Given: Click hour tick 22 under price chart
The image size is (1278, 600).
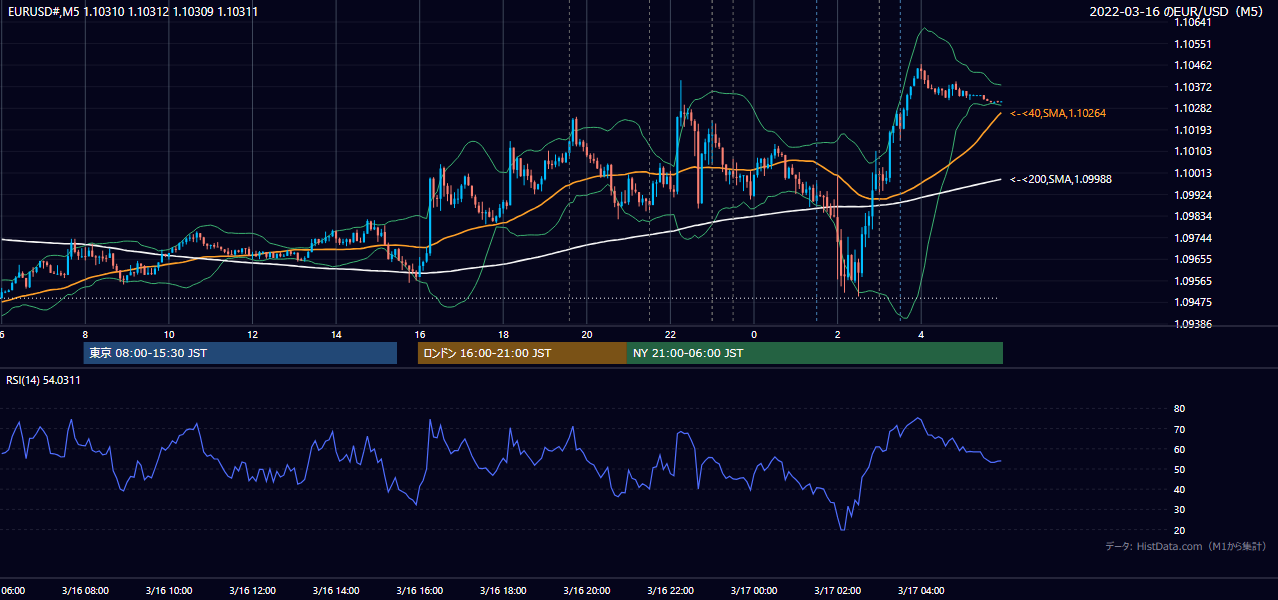Looking at the screenshot, I should click(670, 334).
